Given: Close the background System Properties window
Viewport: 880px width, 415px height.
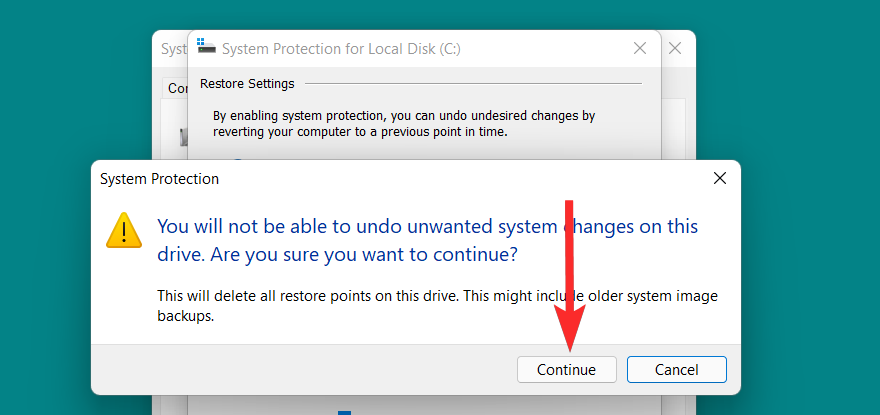Looking at the screenshot, I should point(675,48).
